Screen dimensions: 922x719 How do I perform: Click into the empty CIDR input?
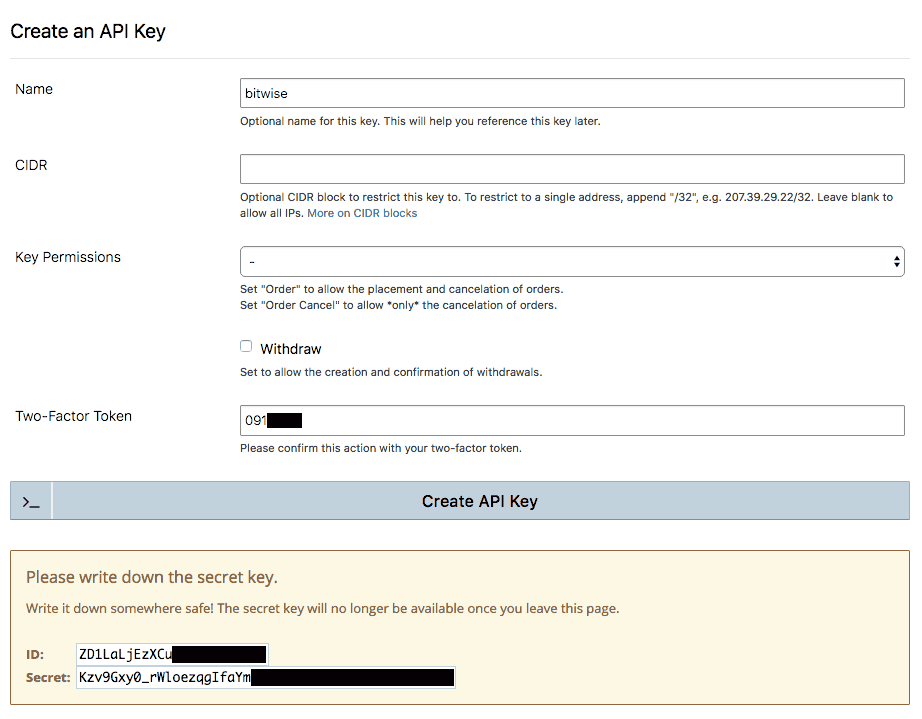pos(571,169)
